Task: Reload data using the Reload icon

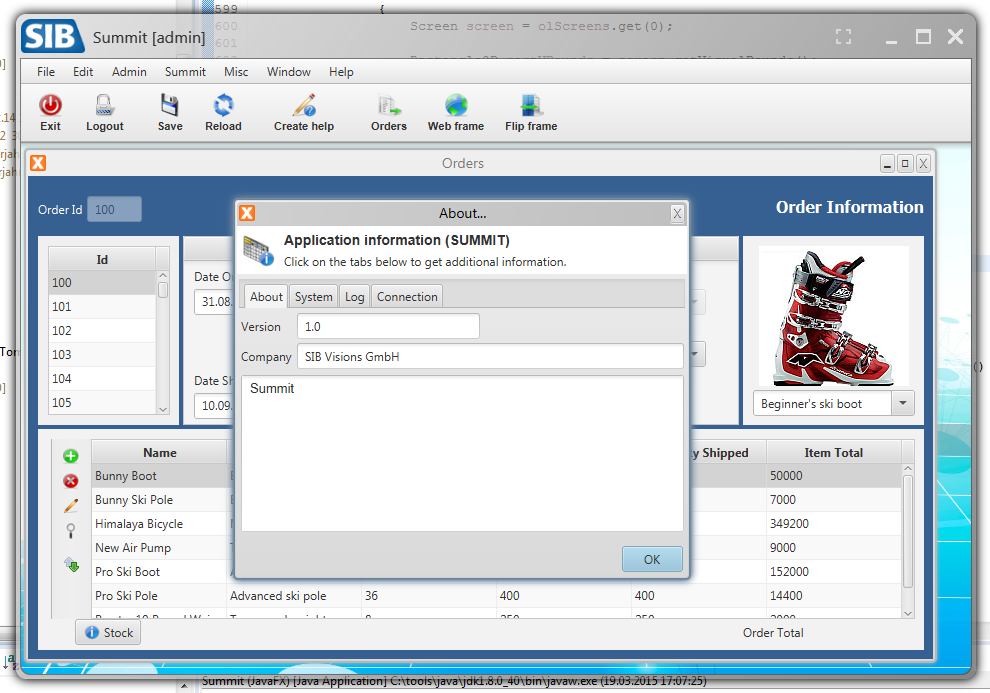Action: [224, 105]
